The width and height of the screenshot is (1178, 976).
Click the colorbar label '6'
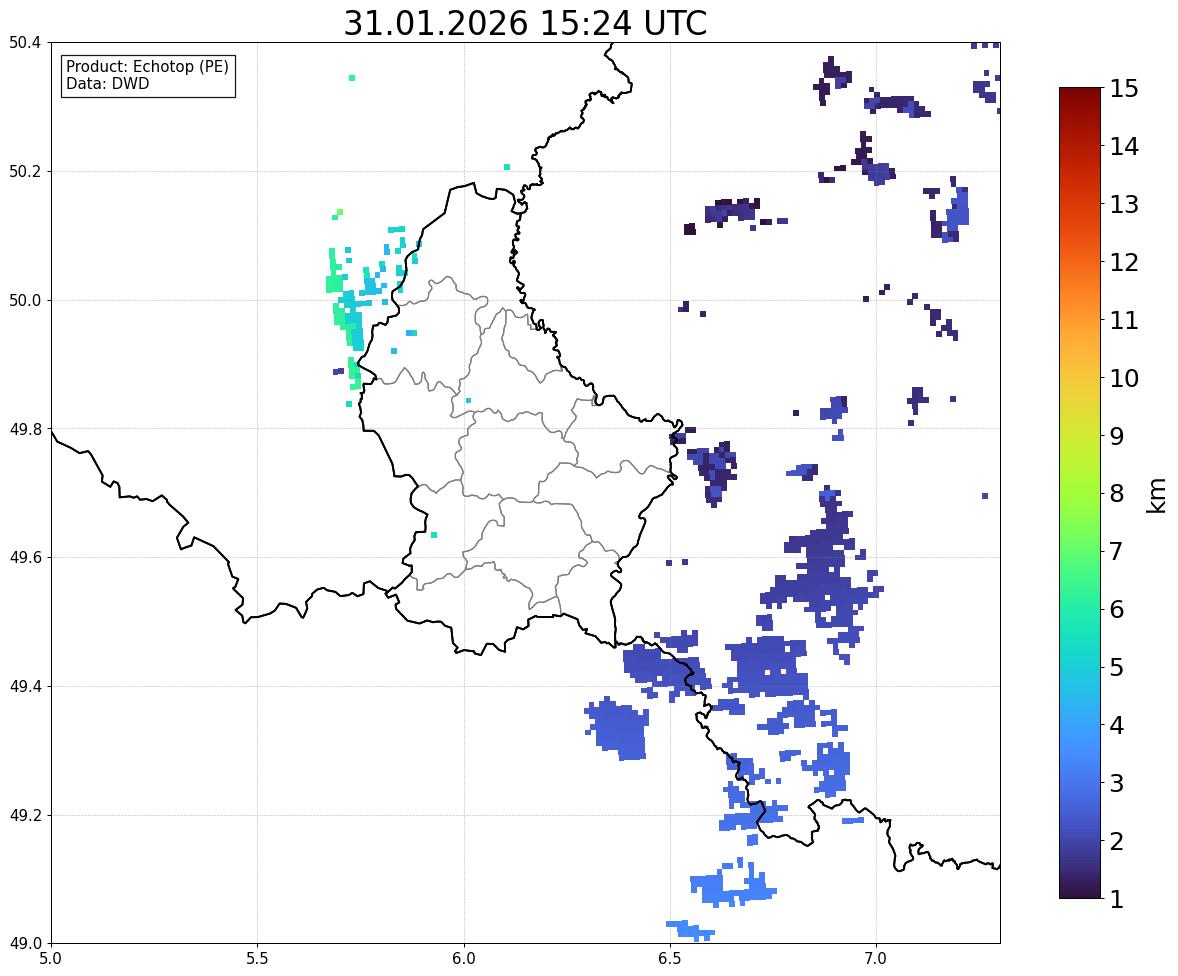click(x=1117, y=609)
